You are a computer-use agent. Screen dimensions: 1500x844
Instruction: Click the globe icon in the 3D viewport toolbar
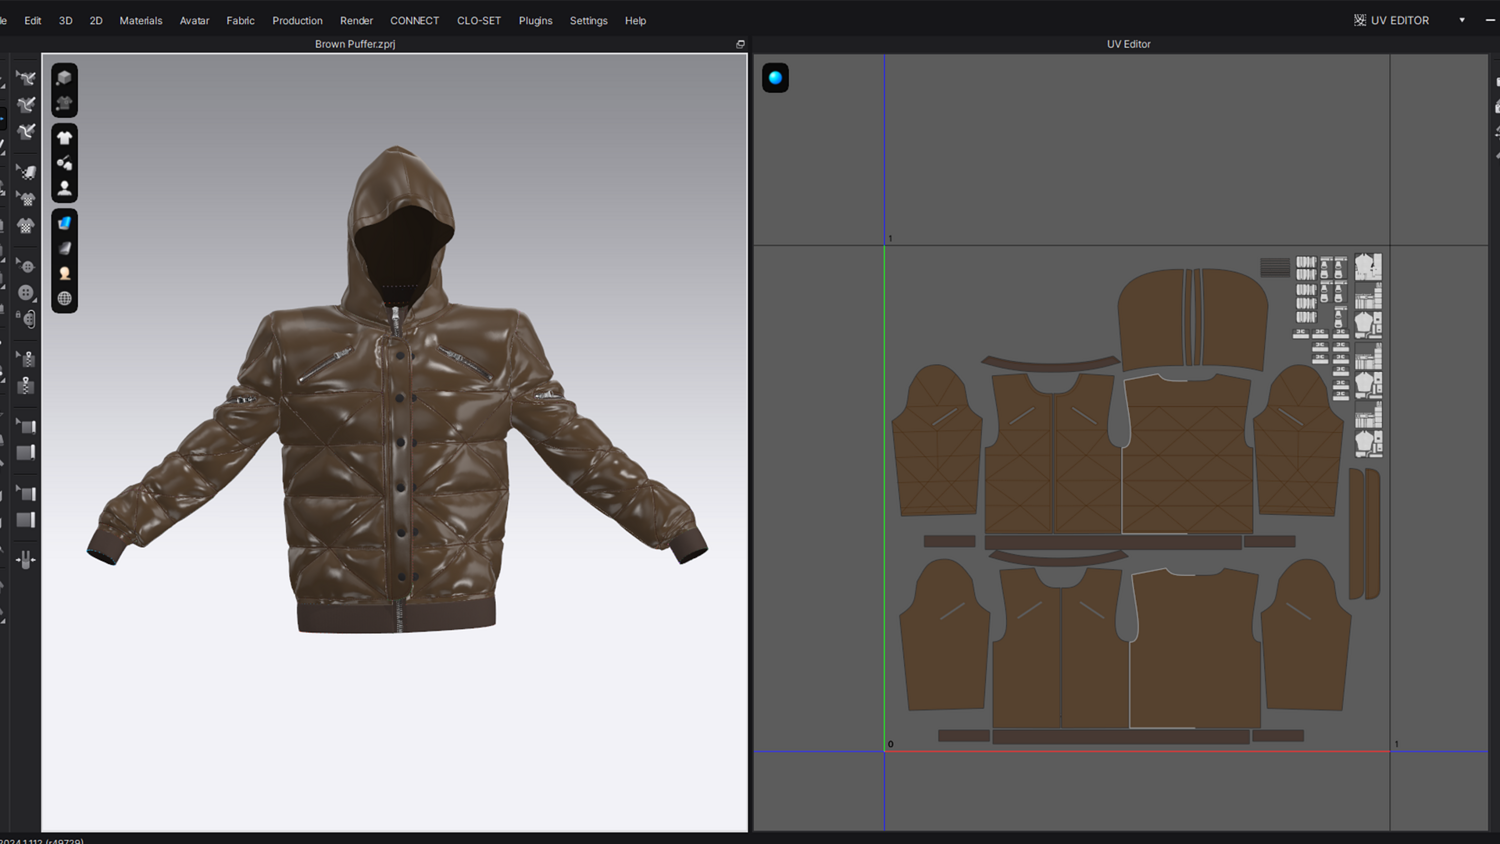(x=65, y=298)
